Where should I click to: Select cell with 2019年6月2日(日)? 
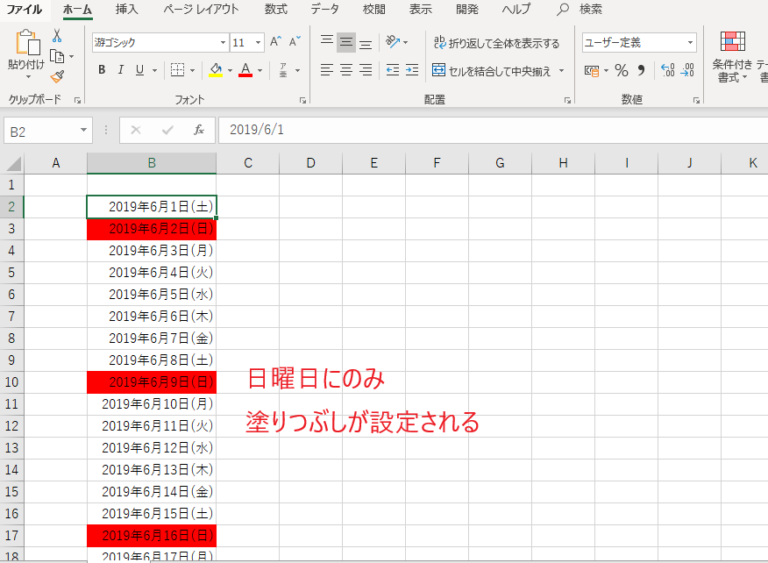point(152,229)
